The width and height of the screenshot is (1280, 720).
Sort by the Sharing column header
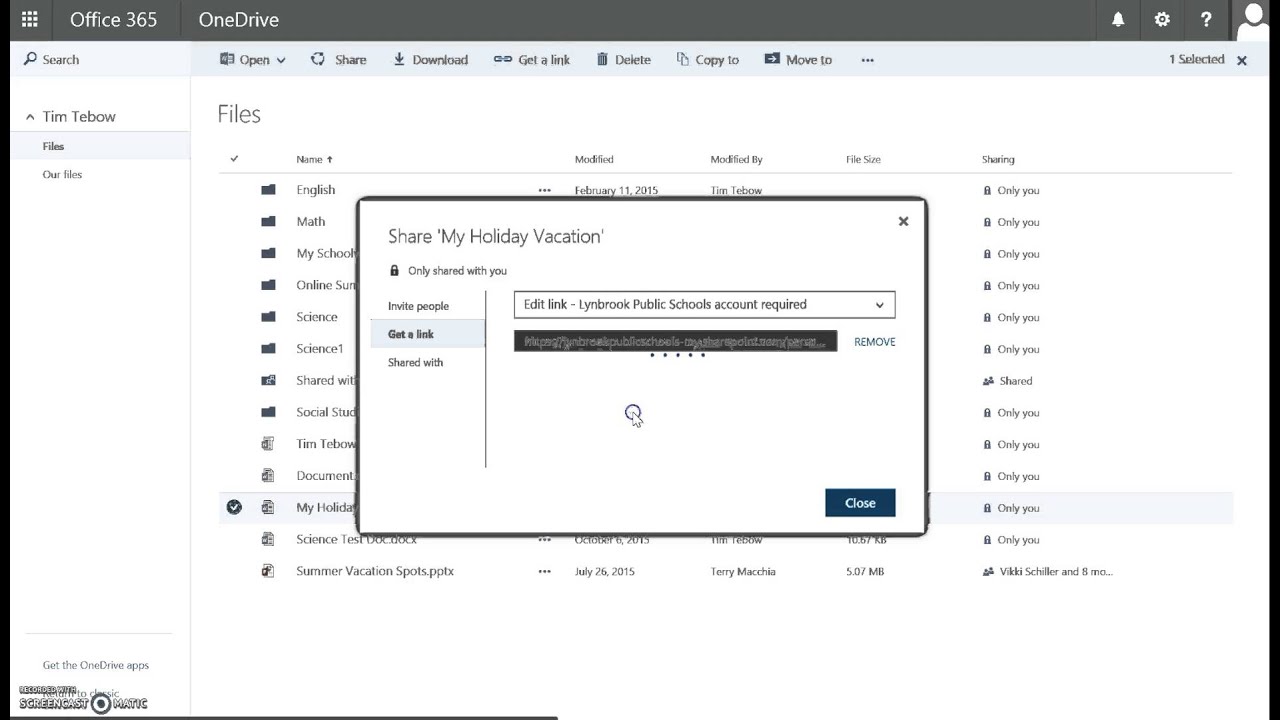tap(998, 159)
